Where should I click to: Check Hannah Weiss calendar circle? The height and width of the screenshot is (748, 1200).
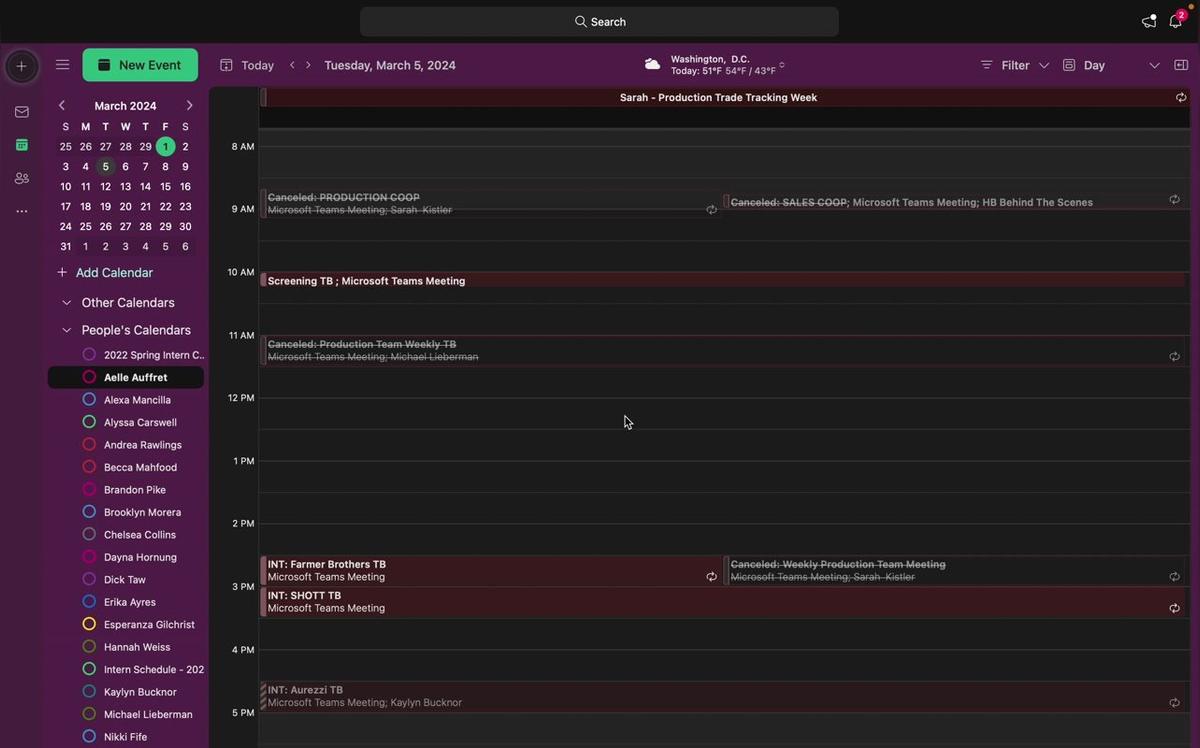point(89,647)
